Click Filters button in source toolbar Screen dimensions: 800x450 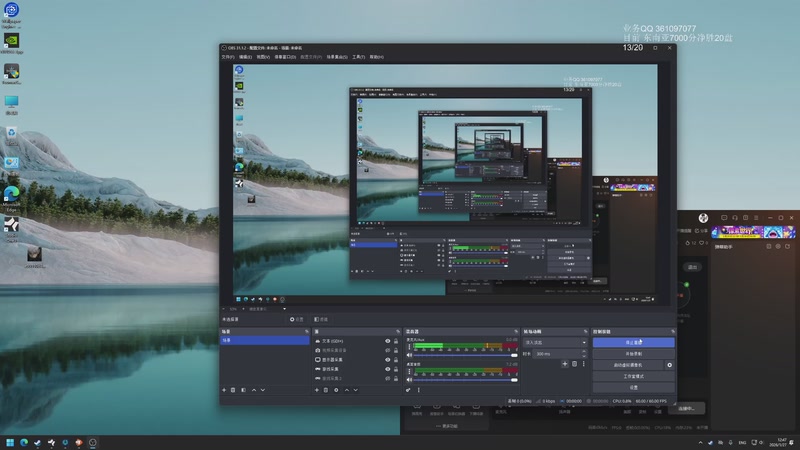321,319
